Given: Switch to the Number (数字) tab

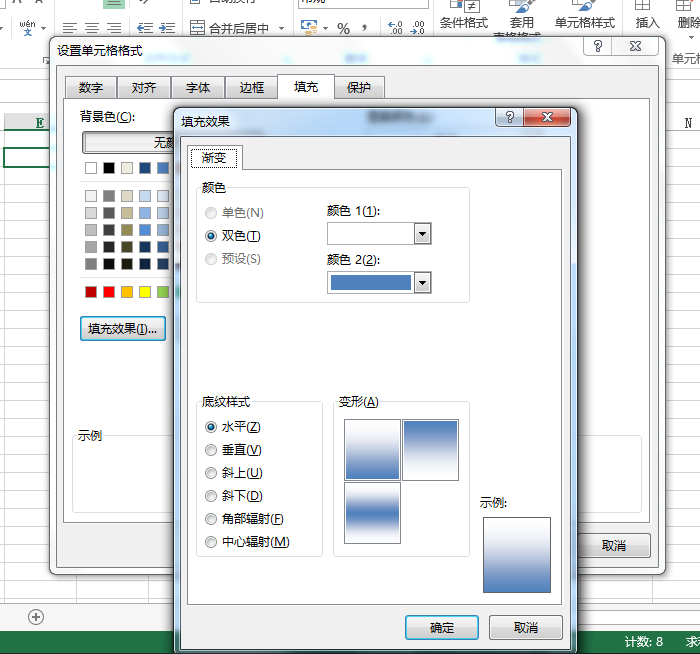Looking at the screenshot, I should [91, 87].
